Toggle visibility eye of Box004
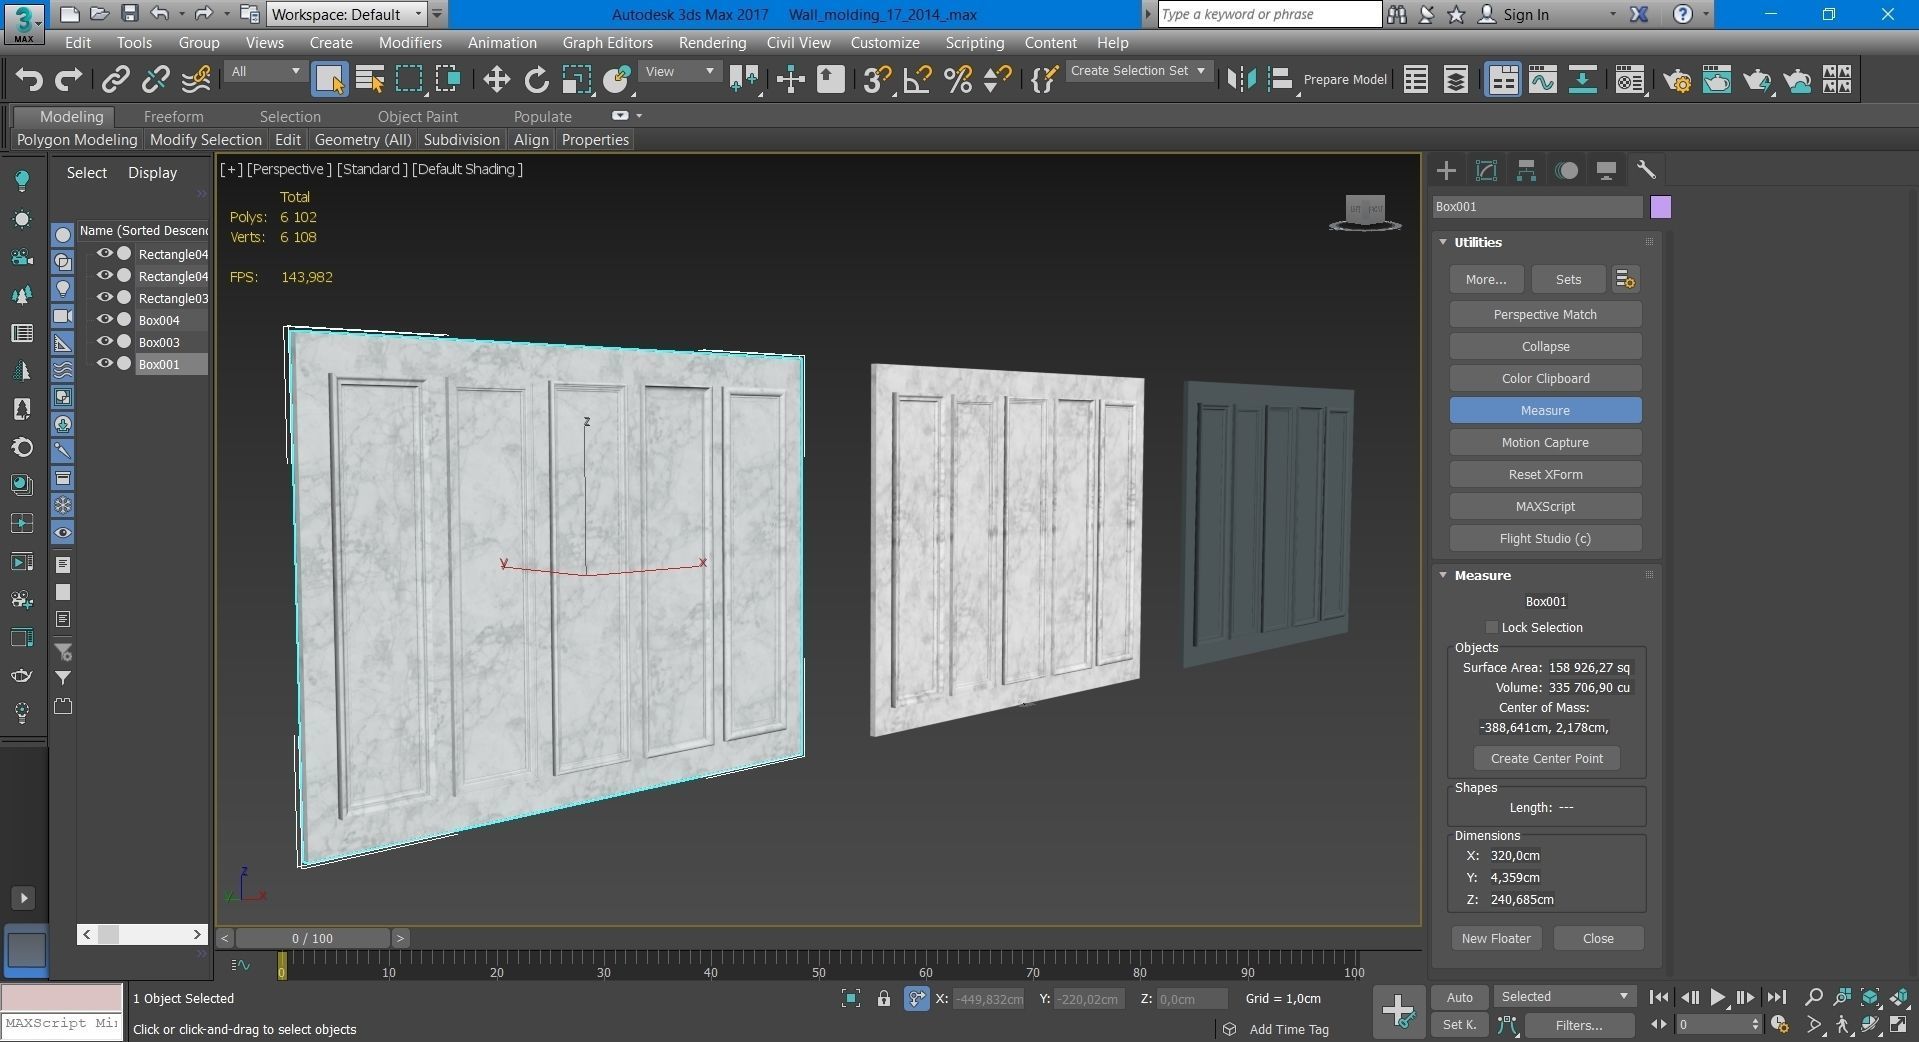The height and width of the screenshot is (1042, 1919). 104,319
